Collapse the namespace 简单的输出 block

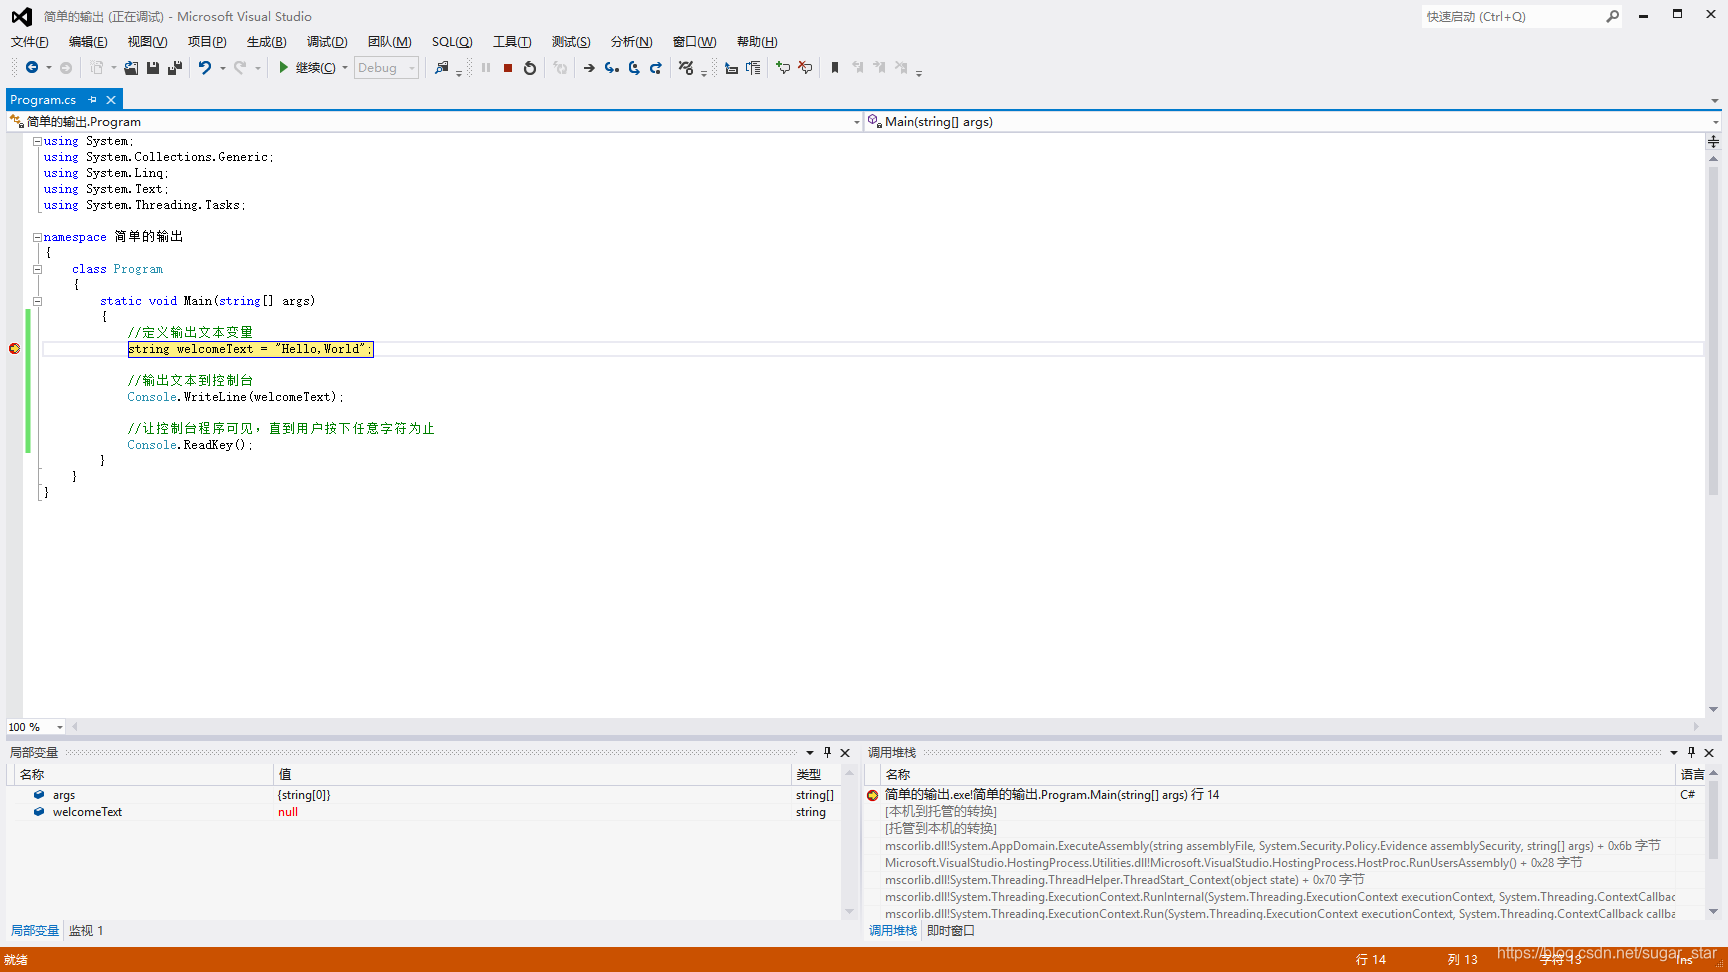37,237
